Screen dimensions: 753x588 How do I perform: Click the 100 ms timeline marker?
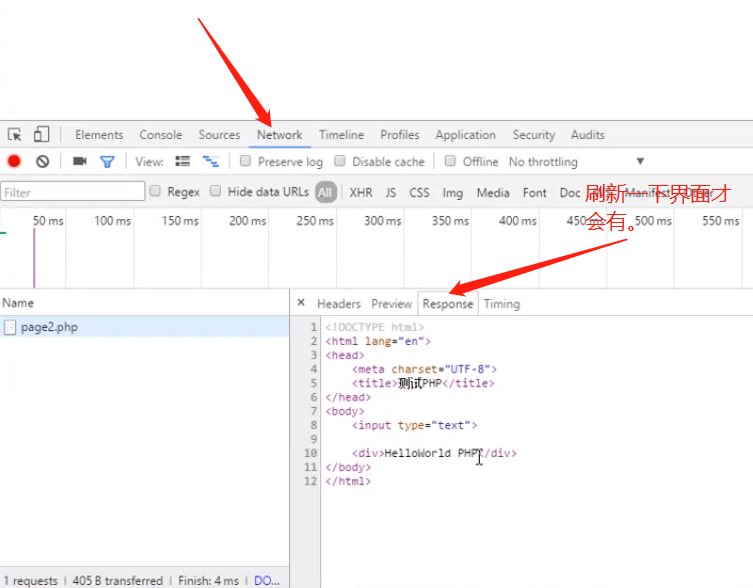[x=112, y=220]
